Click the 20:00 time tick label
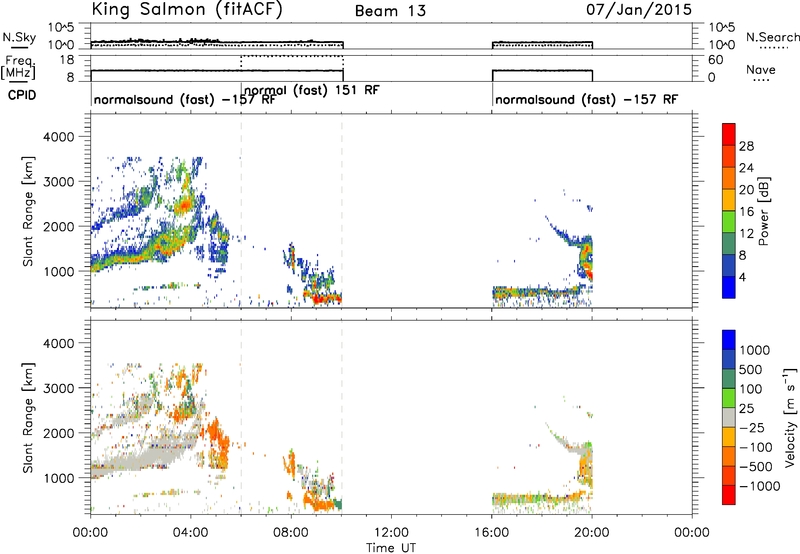The image size is (800, 554). click(x=591, y=533)
